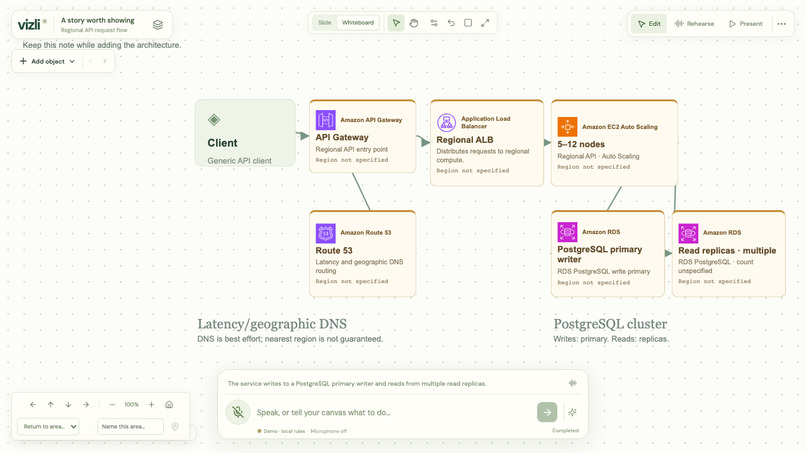Screen dimensions: 806x453
Task: Click the vizli logo
Action: pyautogui.click(x=32, y=24)
